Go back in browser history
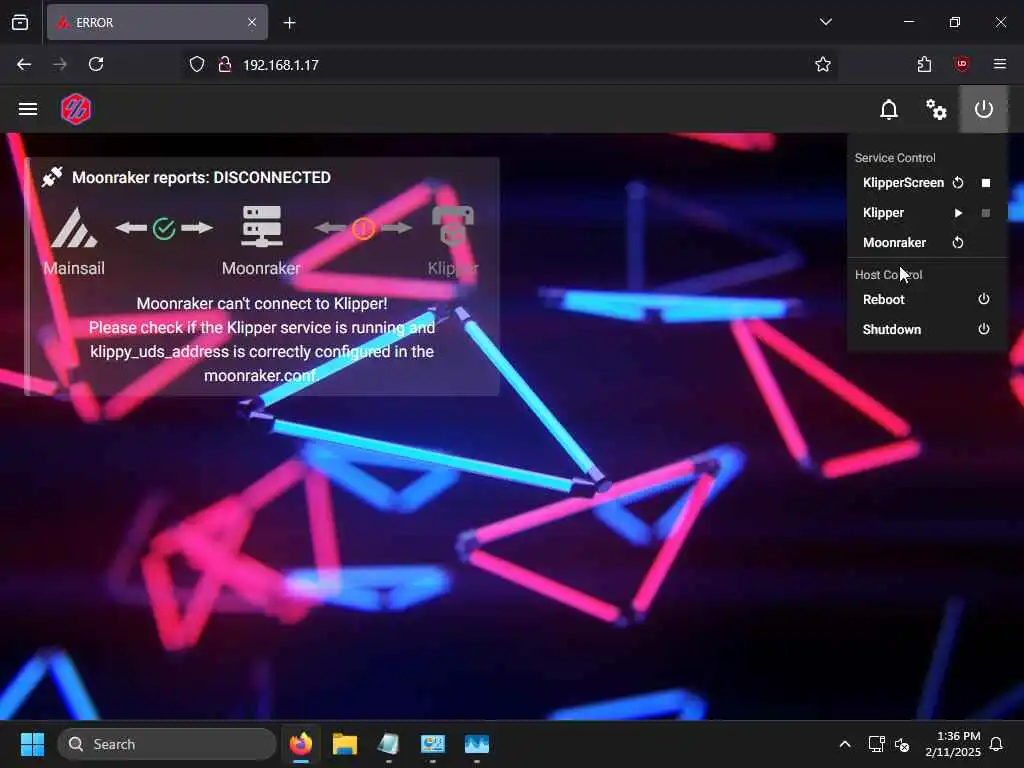 click(24, 65)
